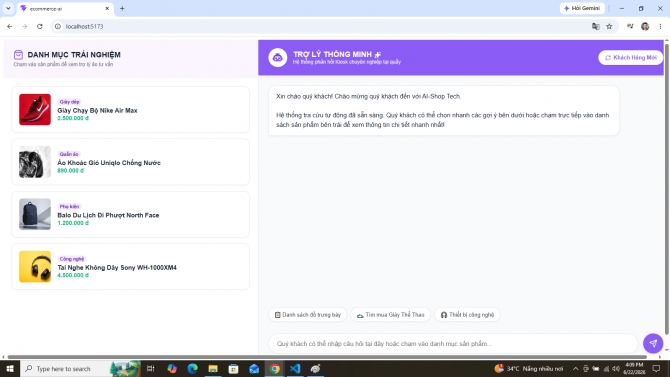The image size is (670, 377).
Task: Click the horizontal page scrollbar
Action: coord(327,356)
